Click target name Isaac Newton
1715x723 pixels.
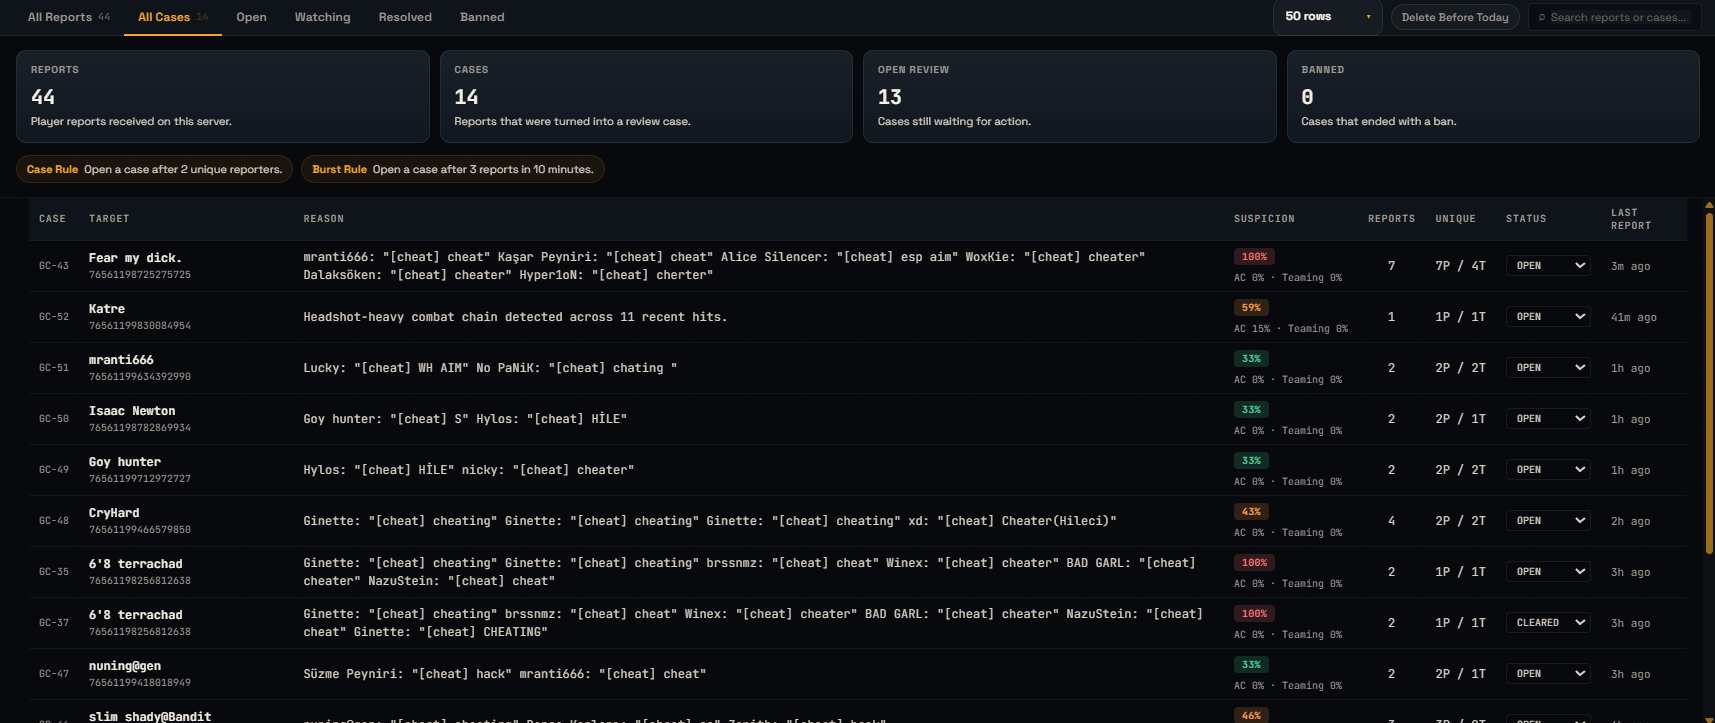tap(132, 411)
